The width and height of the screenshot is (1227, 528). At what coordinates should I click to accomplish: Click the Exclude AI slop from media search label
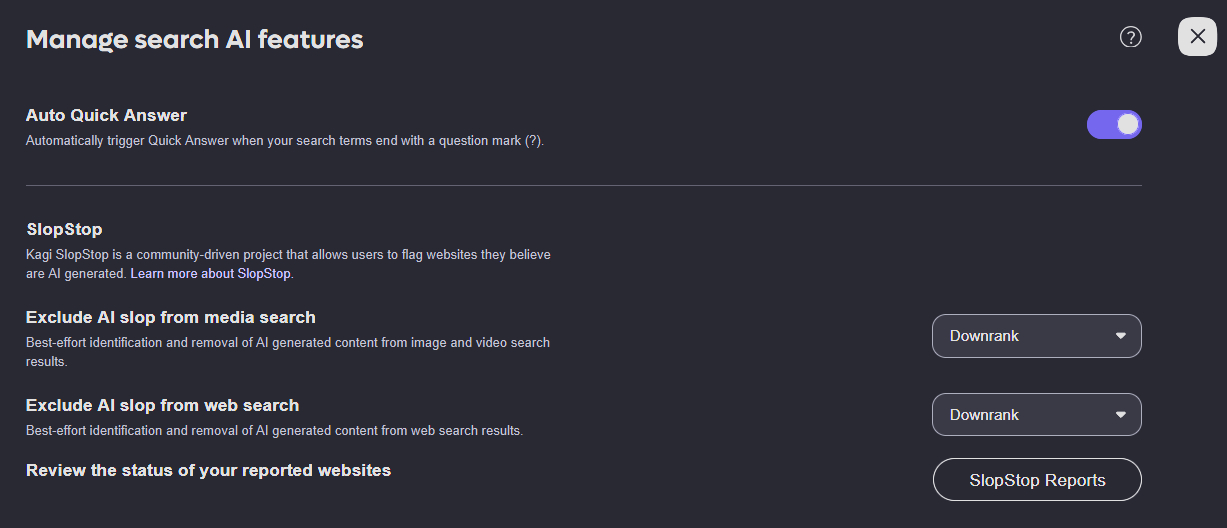pyautogui.click(x=170, y=317)
